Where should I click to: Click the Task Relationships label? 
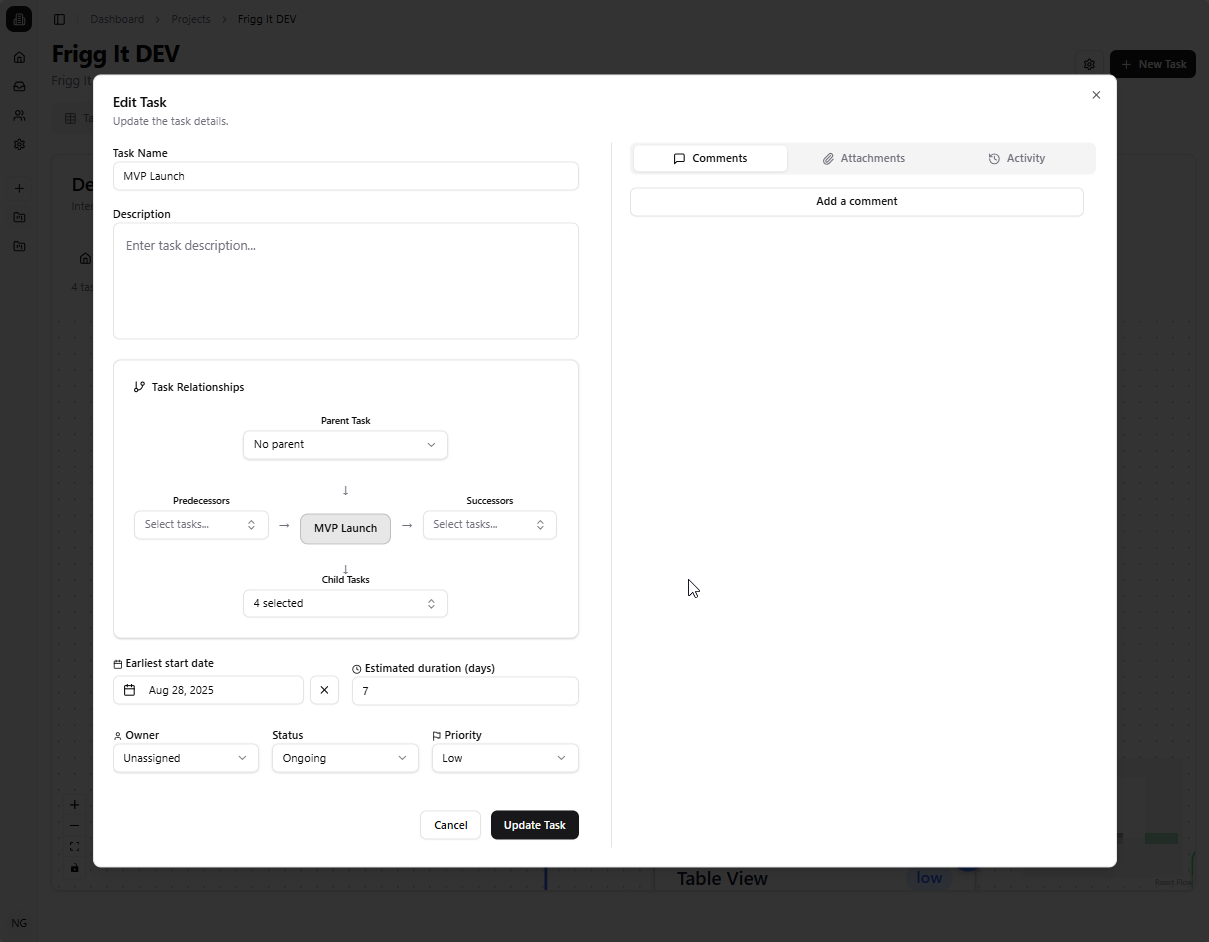[x=198, y=387]
